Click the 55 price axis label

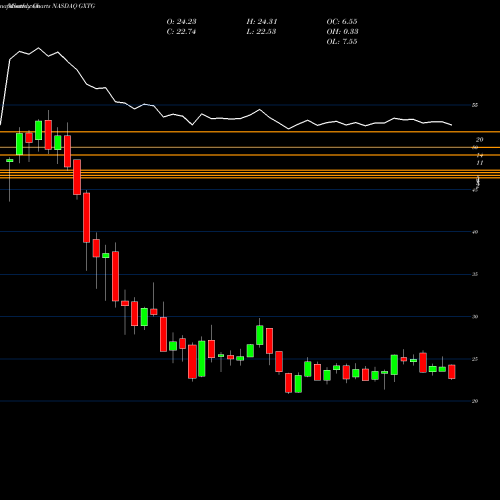pyautogui.click(x=475, y=105)
